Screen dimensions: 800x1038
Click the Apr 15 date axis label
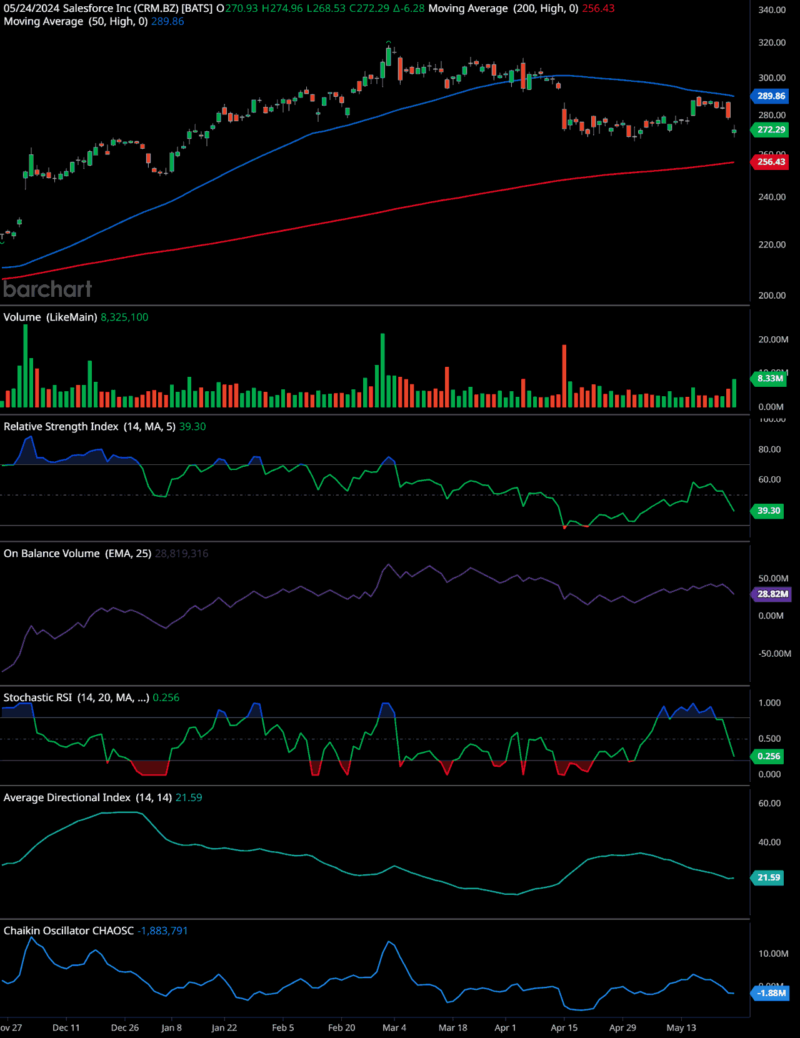coord(564,1028)
